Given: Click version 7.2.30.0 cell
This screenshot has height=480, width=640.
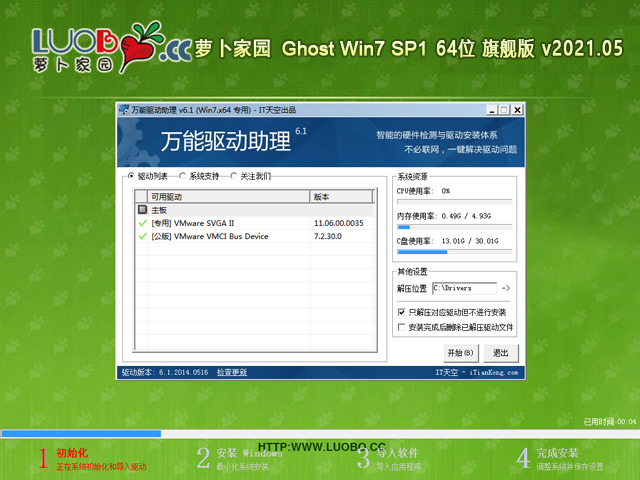Looking at the screenshot, I should (x=328, y=236).
